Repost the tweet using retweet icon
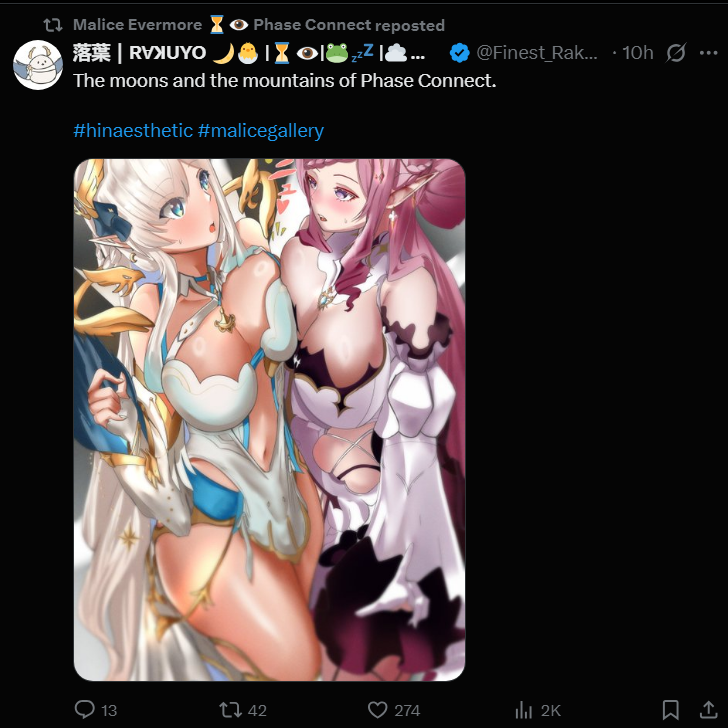Viewport: 728px width, 728px height. pyautogui.click(x=230, y=710)
